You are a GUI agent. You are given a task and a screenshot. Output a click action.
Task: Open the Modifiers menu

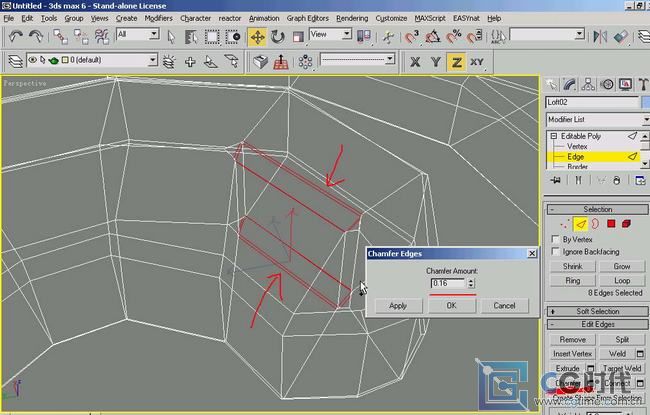(158, 18)
